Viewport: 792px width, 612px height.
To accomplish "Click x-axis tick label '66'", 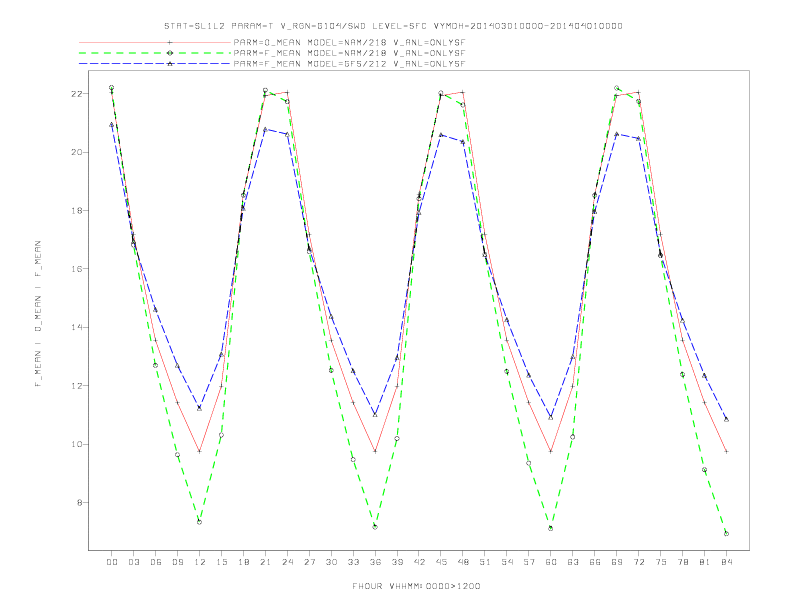I will [x=595, y=562].
